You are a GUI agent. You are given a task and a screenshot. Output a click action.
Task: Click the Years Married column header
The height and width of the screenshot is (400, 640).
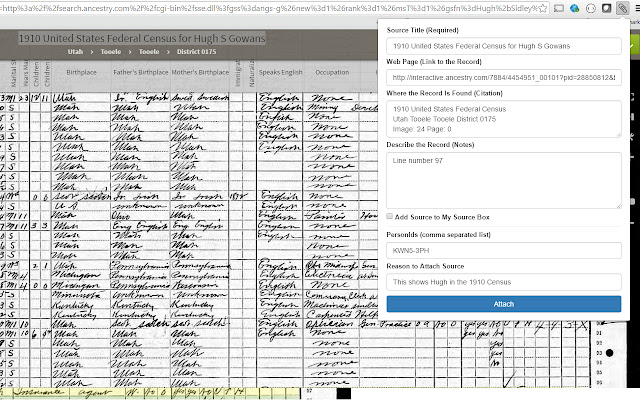tap(25, 73)
